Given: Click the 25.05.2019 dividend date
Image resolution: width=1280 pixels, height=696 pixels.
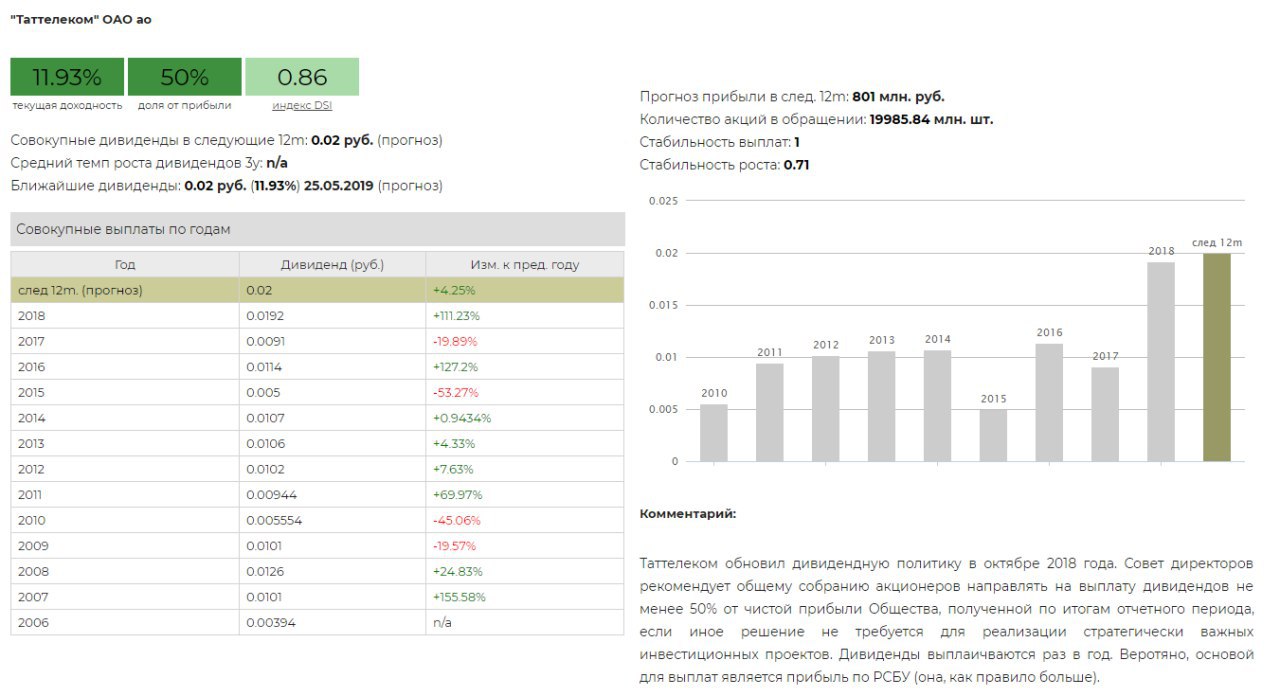Looking at the screenshot, I should (339, 186).
